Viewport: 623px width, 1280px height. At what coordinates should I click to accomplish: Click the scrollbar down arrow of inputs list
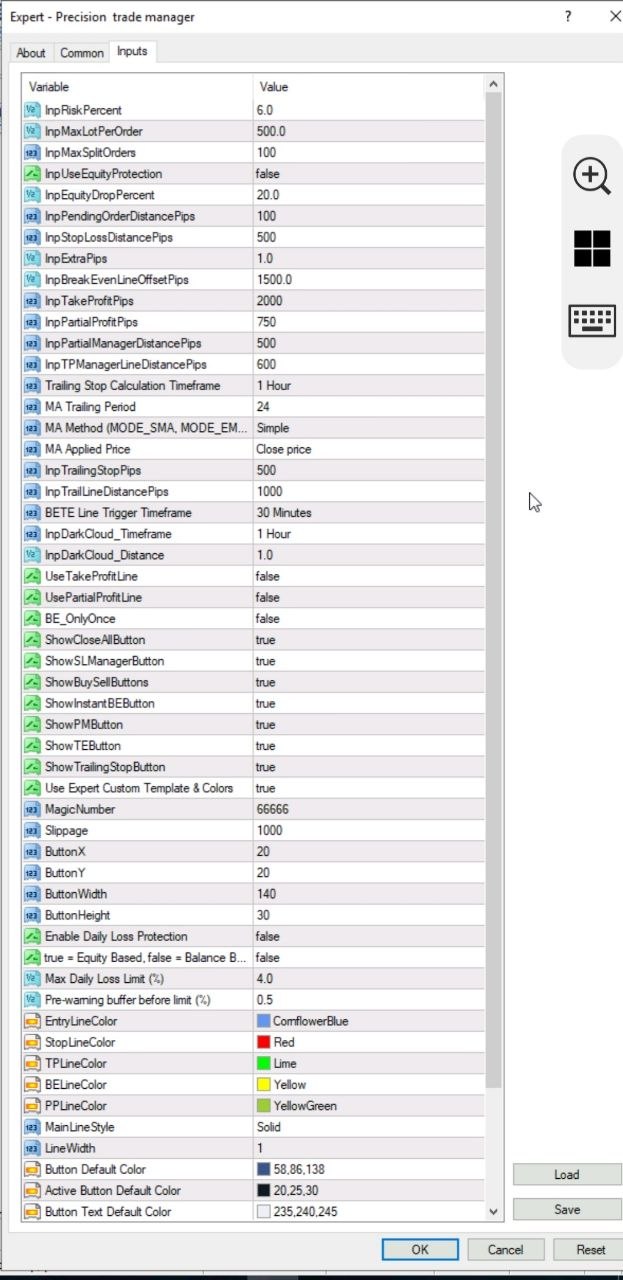tap(493, 1211)
